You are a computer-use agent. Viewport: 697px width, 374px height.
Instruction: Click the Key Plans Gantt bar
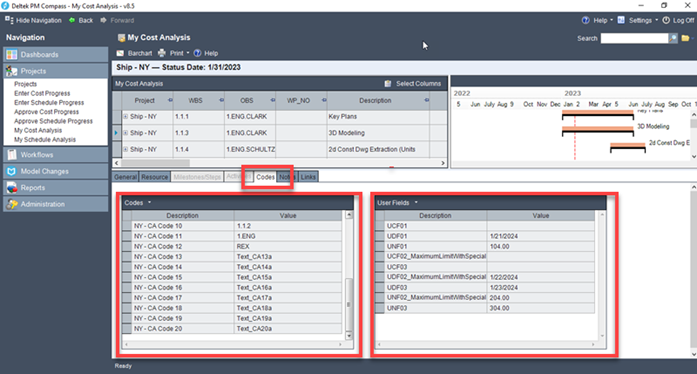(598, 114)
